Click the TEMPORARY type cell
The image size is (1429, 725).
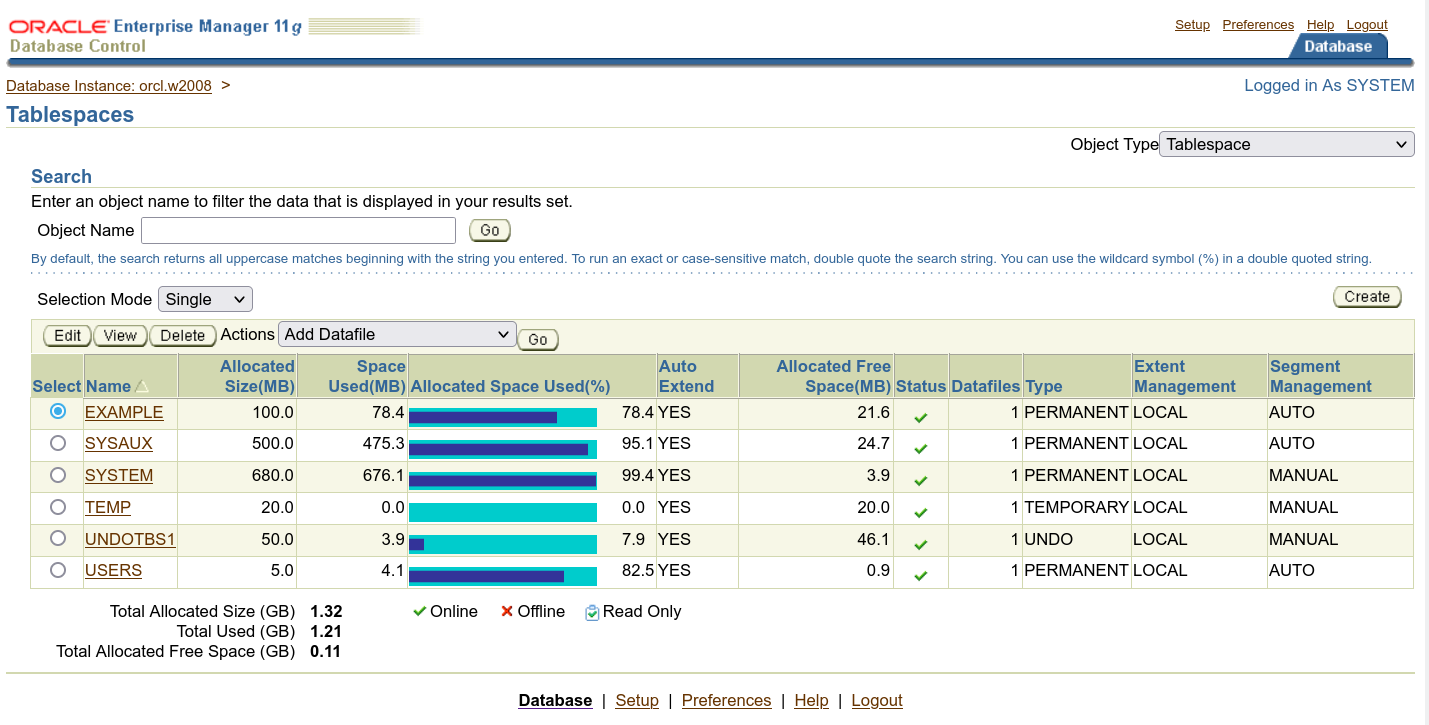pyautogui.click(x=1076, y=507)
